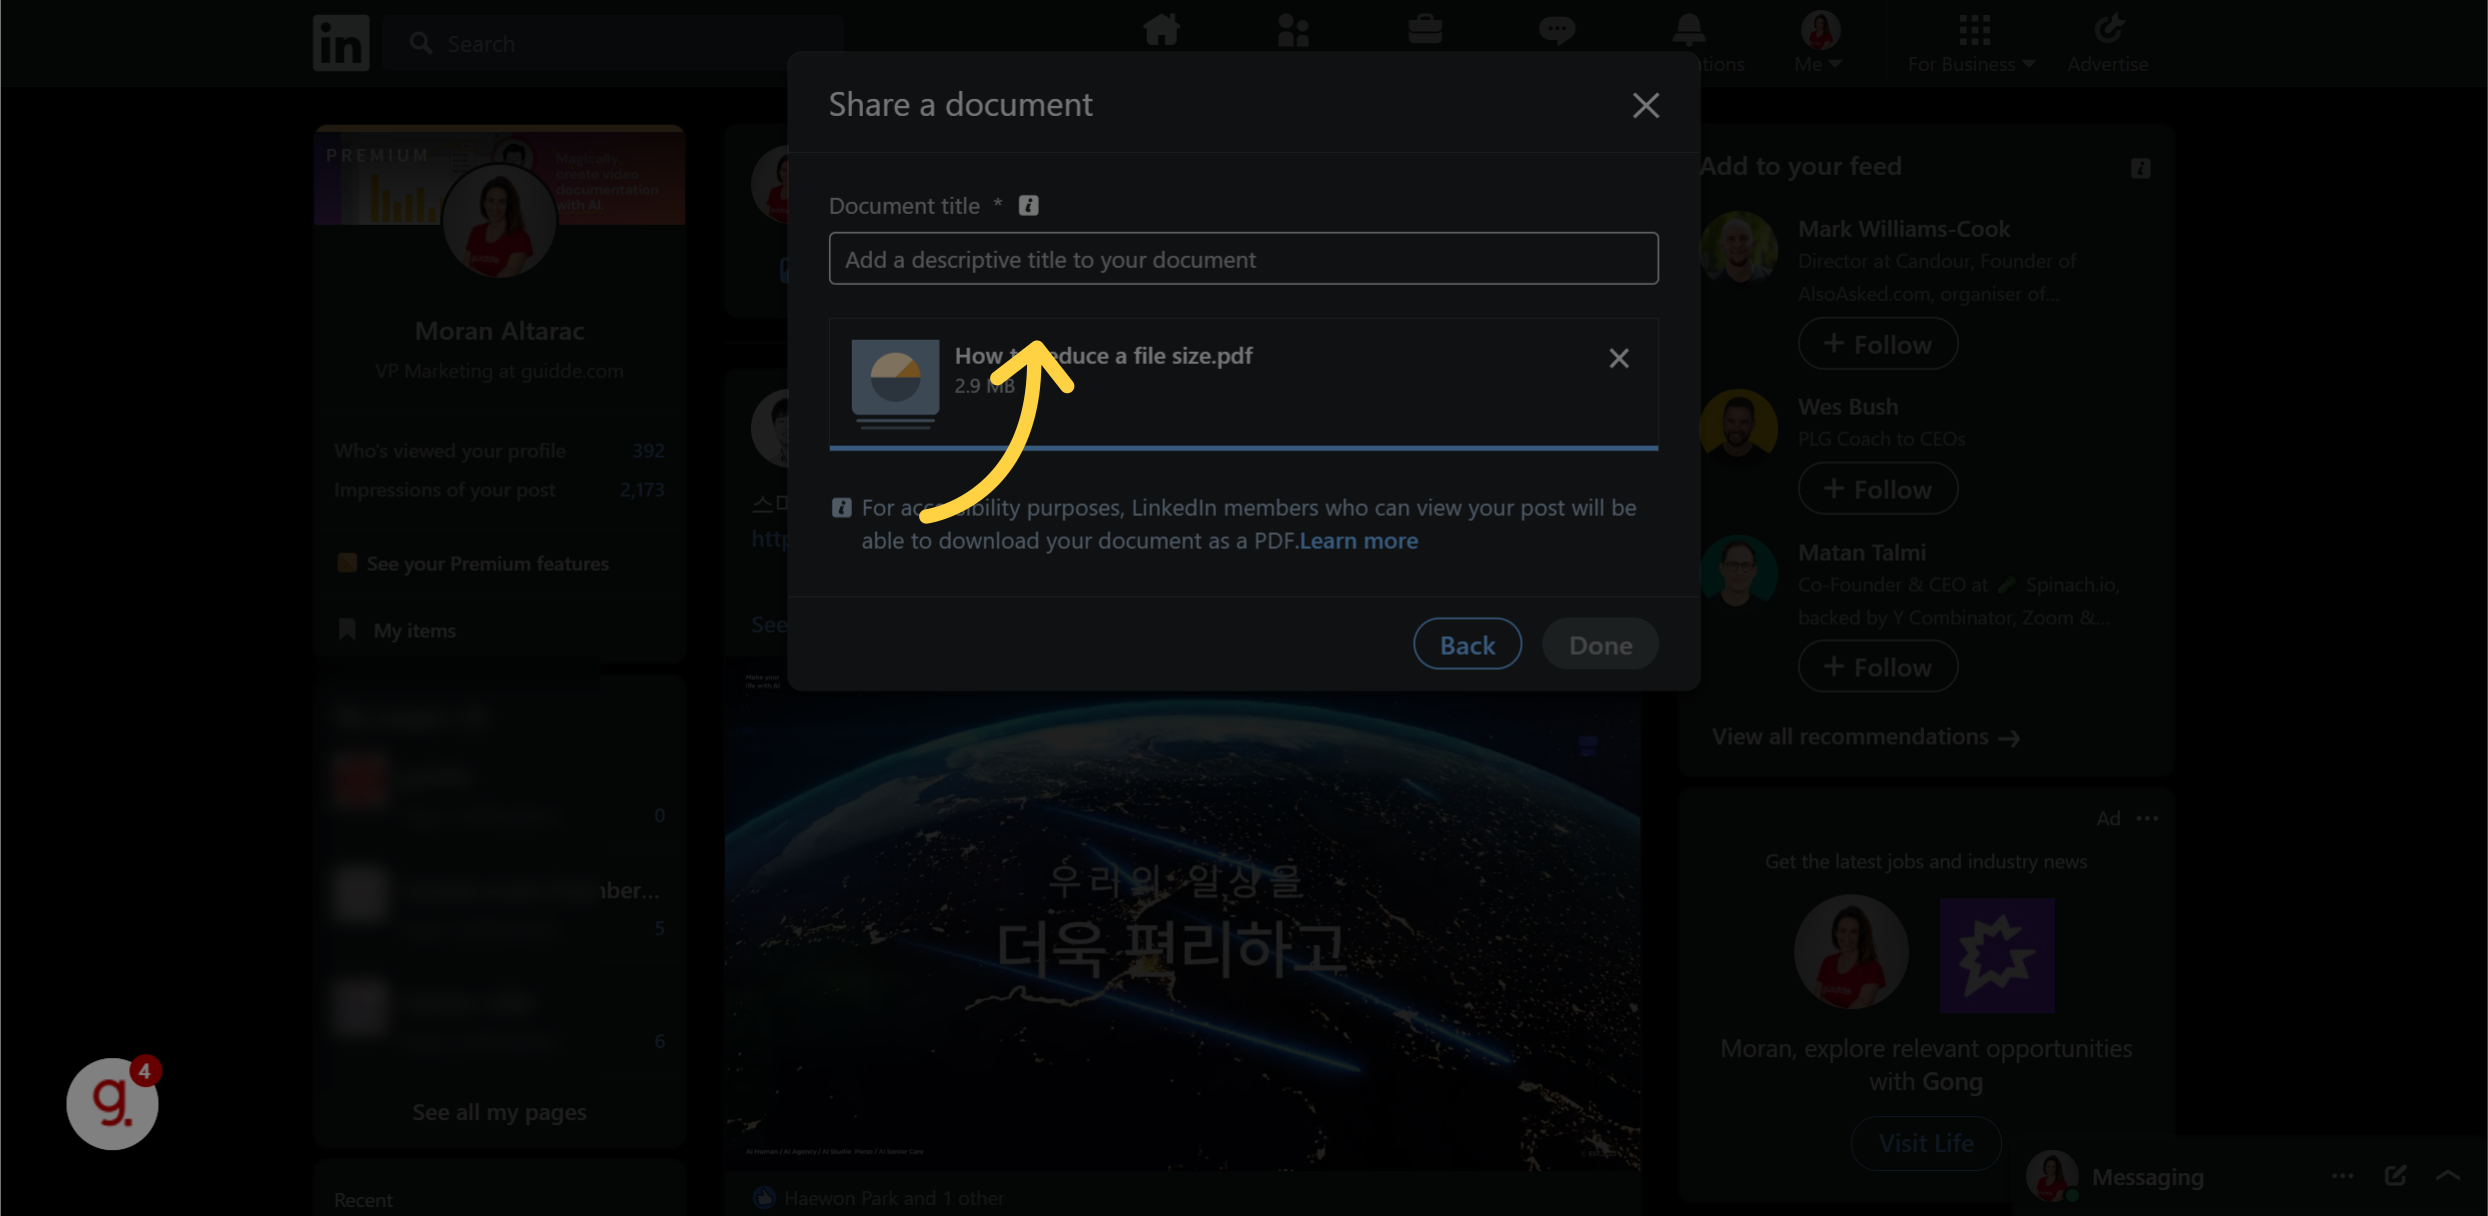Image resolution: width=2488 pixels, height=1216 pixels.
Task: Open the Notifications bell icon
Action: click(1688, 30)
